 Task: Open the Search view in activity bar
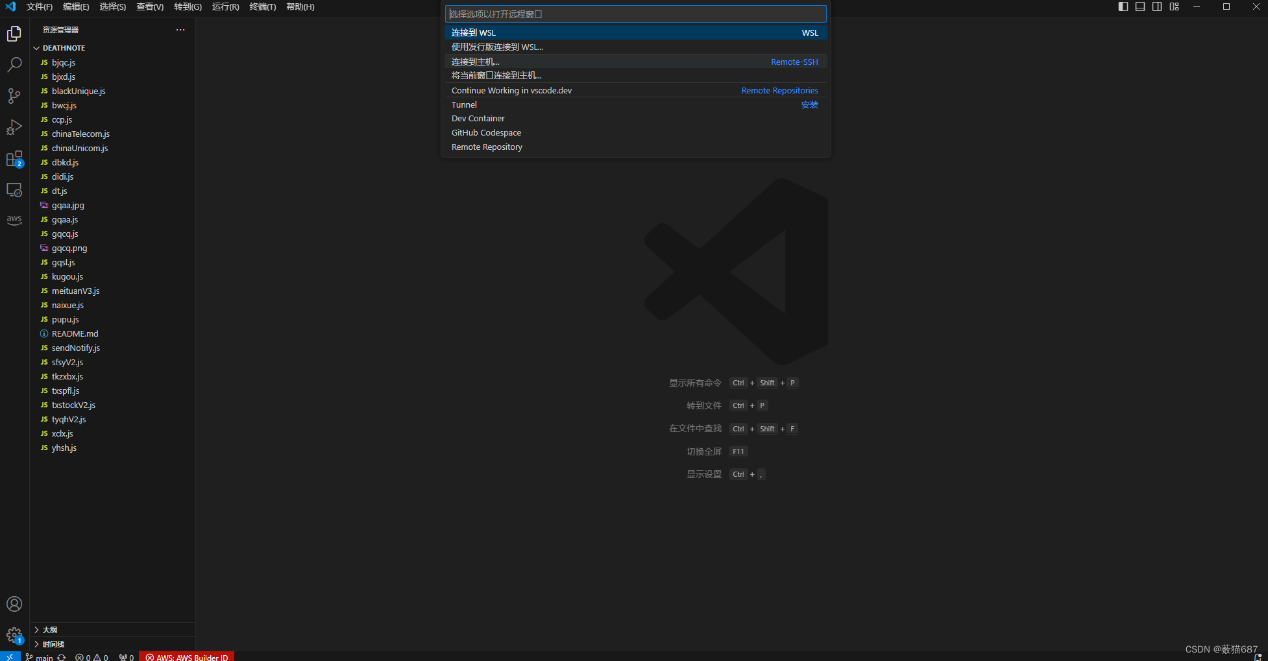pyautogui.click(x=14, y=65)
